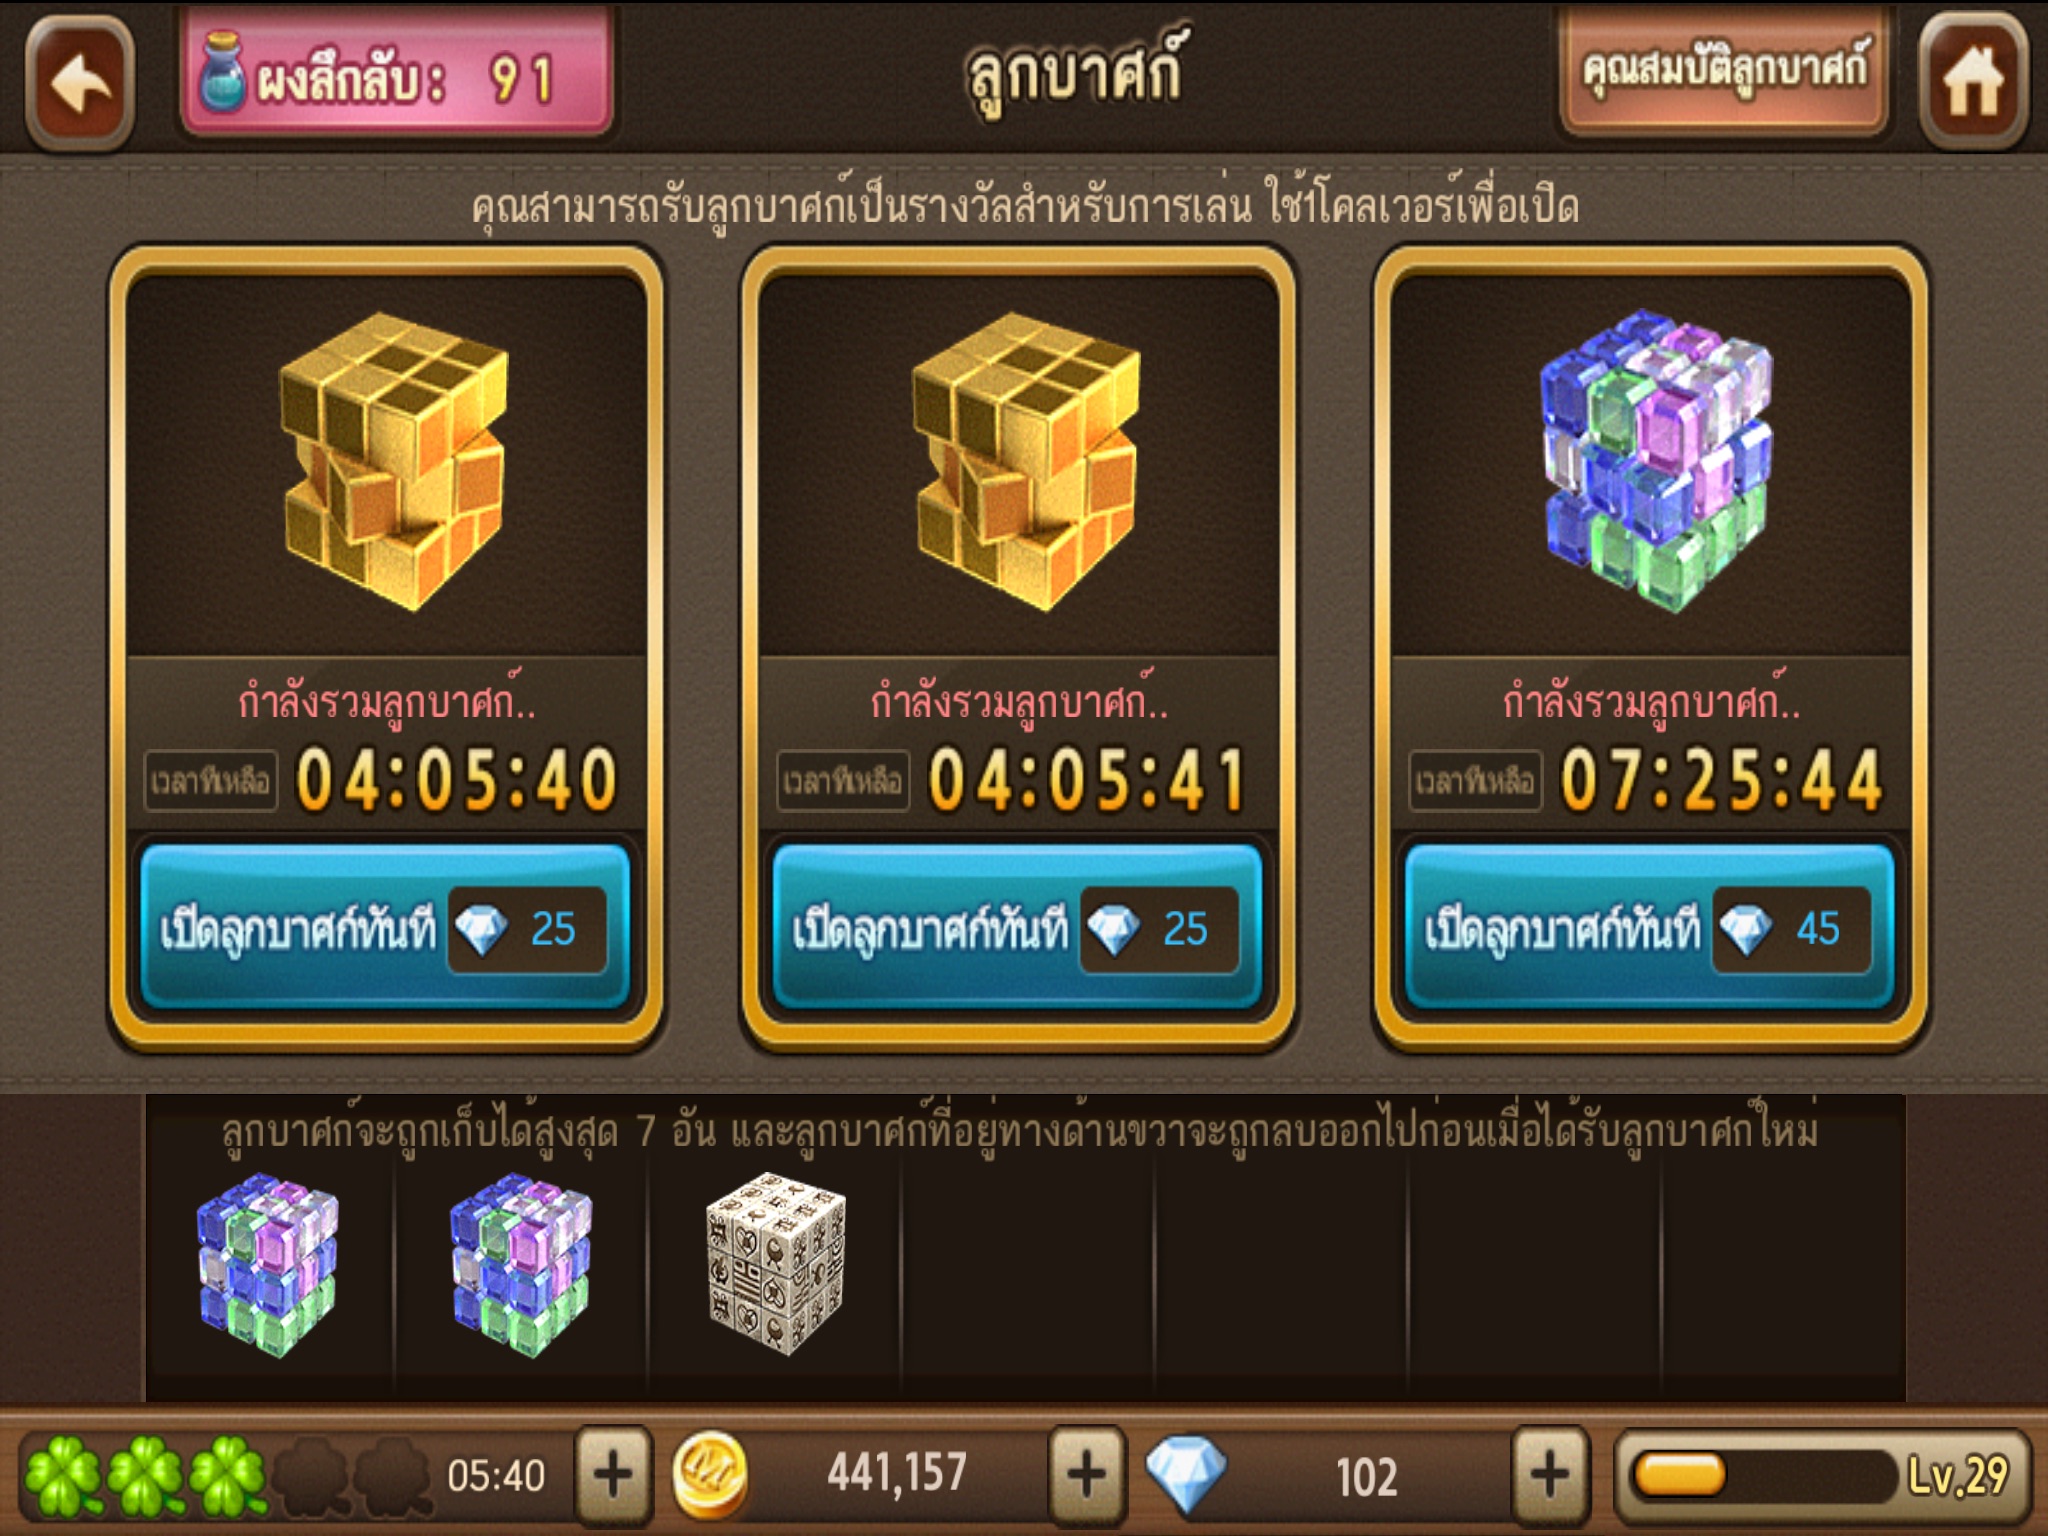Add more diamonds with plus button
The image size is (2048, 1536).
(1550, 1473)
